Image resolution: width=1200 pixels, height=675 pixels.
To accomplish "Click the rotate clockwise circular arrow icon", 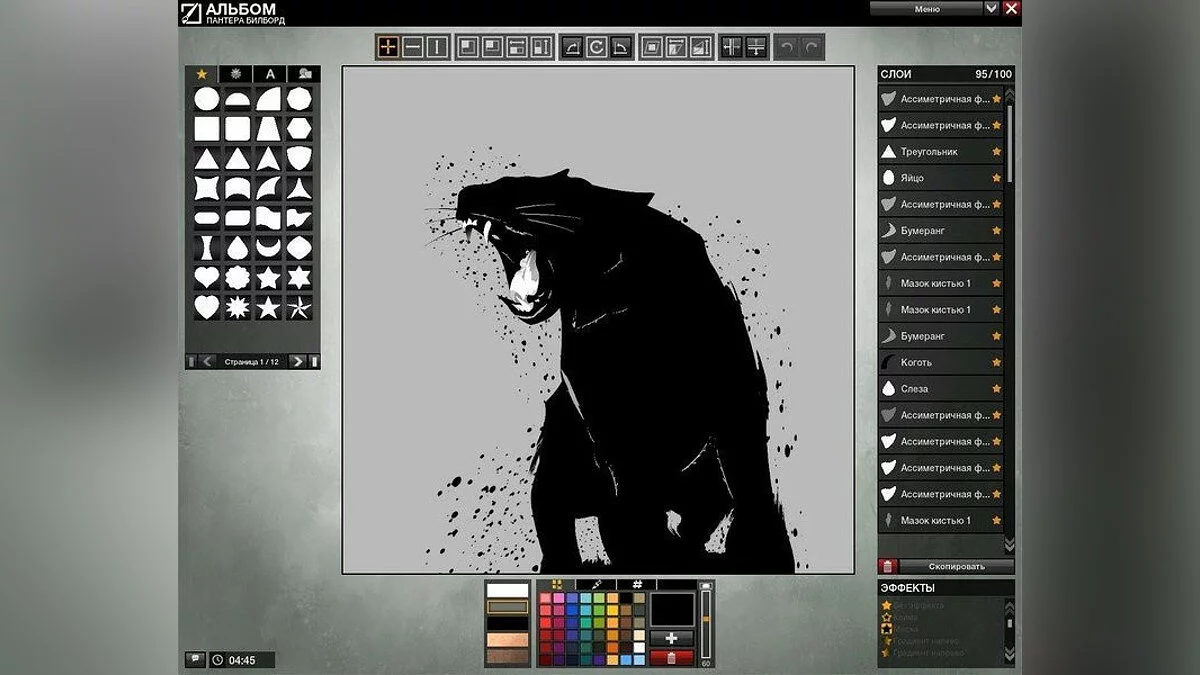I will pyautogui.click(x=596, y=47).
